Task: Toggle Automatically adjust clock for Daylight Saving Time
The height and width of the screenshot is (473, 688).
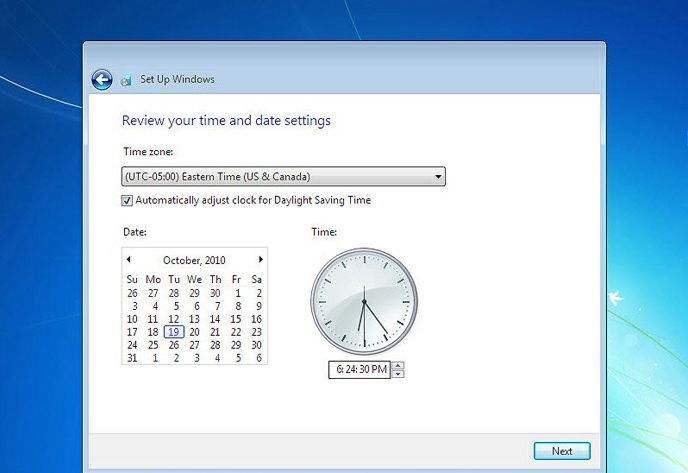Action: [x=127, y=201]
